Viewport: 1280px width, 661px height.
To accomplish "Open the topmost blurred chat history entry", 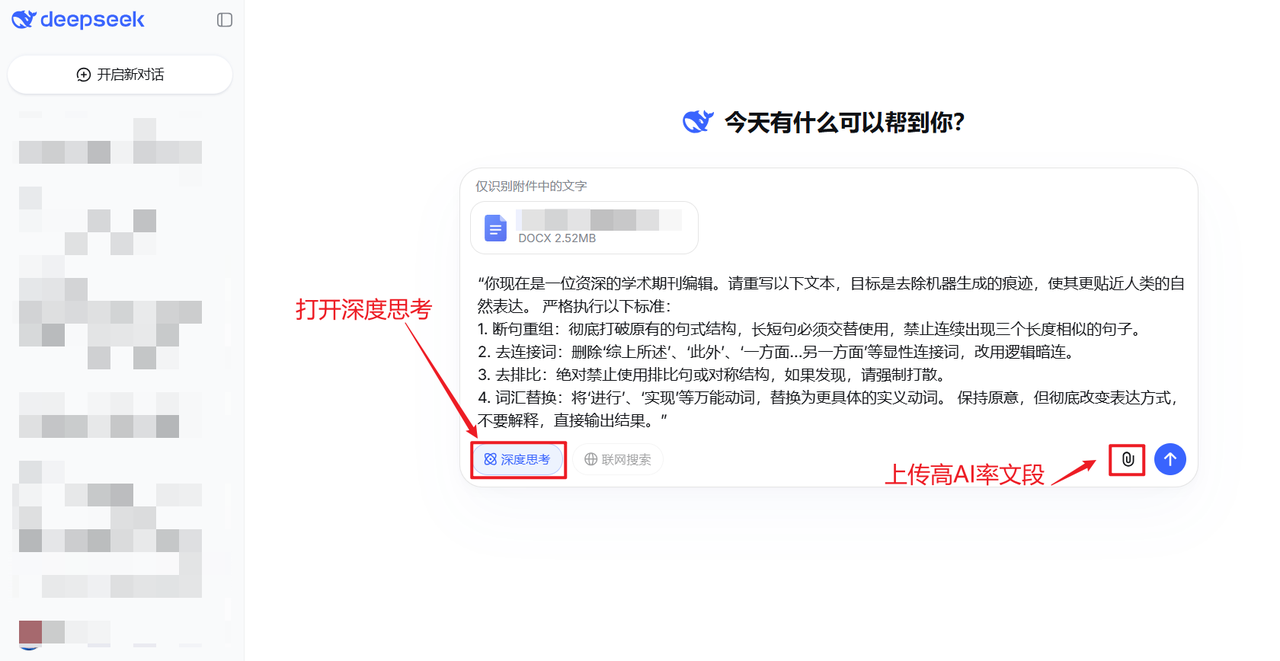I will pos(110,150).
